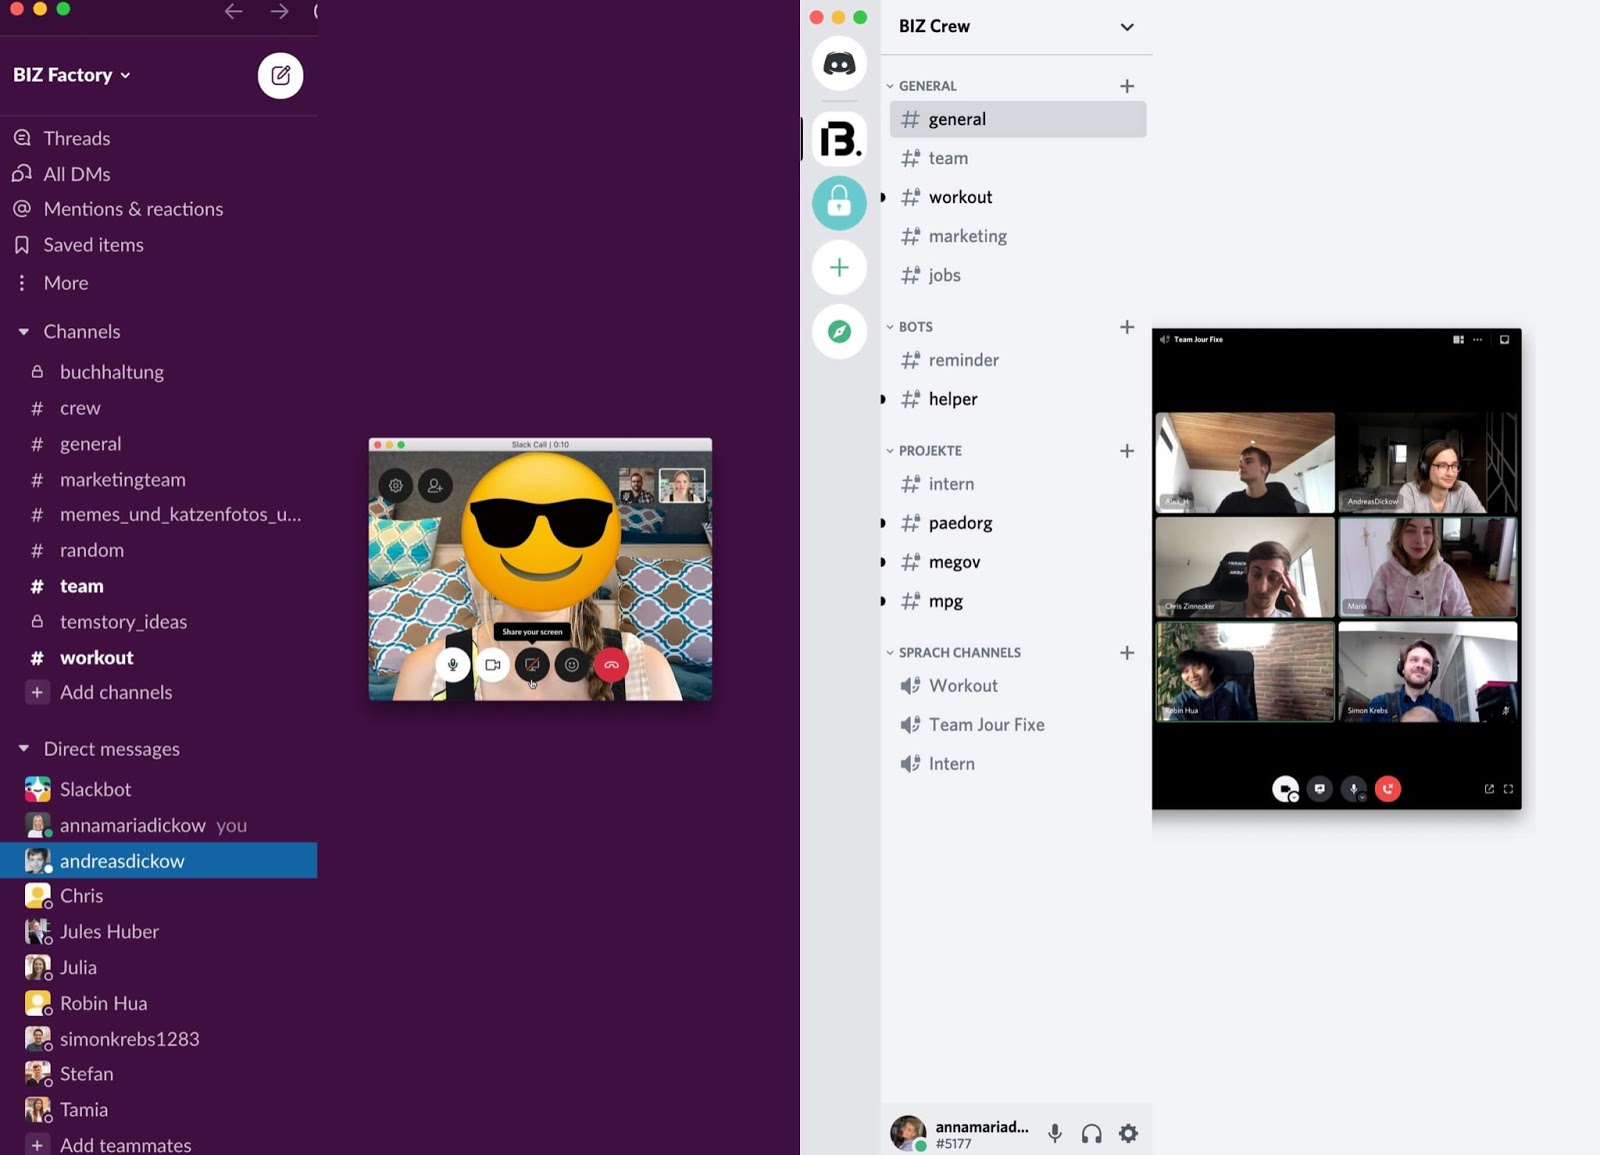Open Explore servers compass icon
The height and width of the screenshot is (1155, 1600).
(839, 331)
